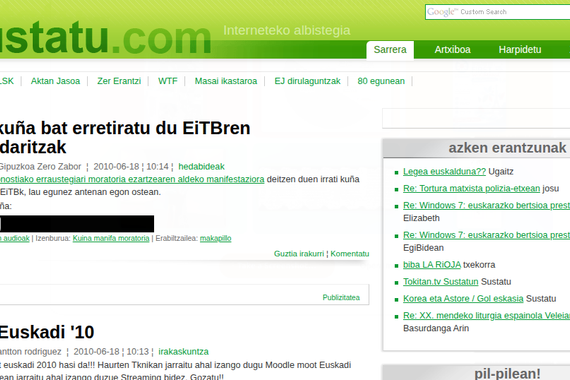The width and height of the screenshot is (570, 380).
Task: Click the empty box above azken erantzunak
Action: [476, 119]
